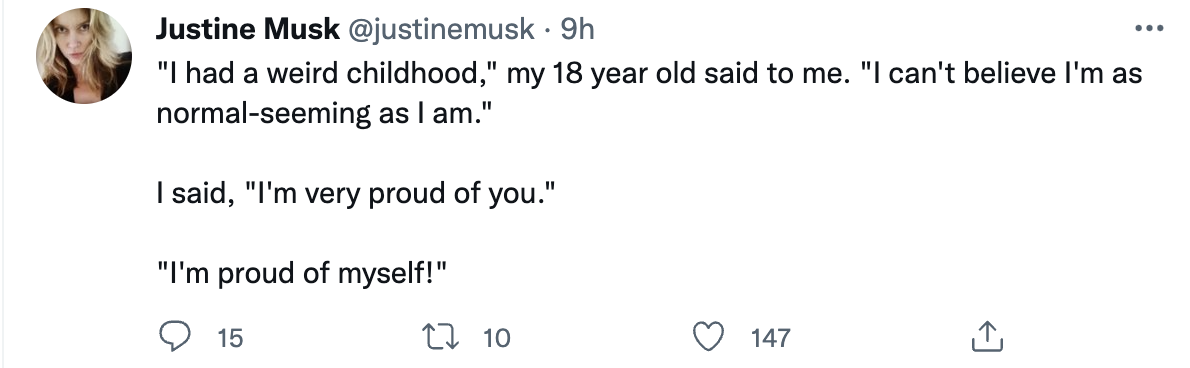Open the three-dot more options menu
Screen dimensions: 1190x368
[x=1149, y=29]
